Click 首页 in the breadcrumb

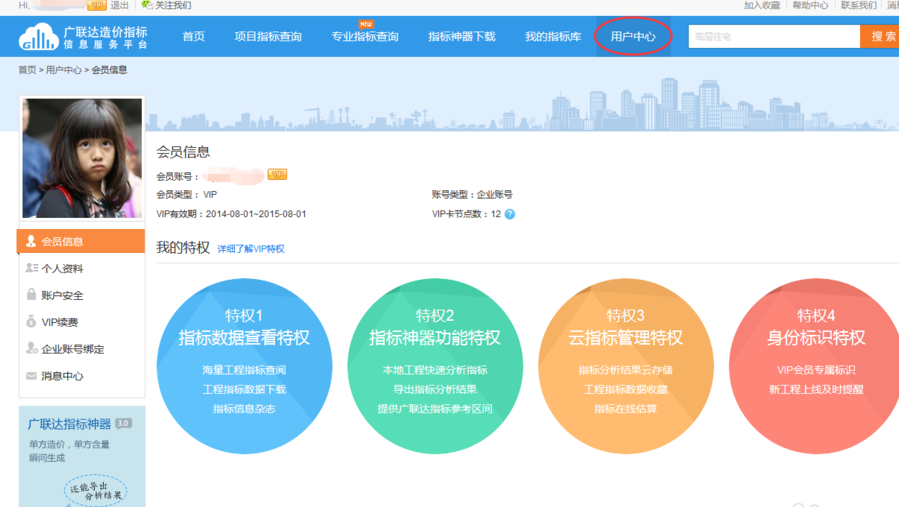[27, 70]
